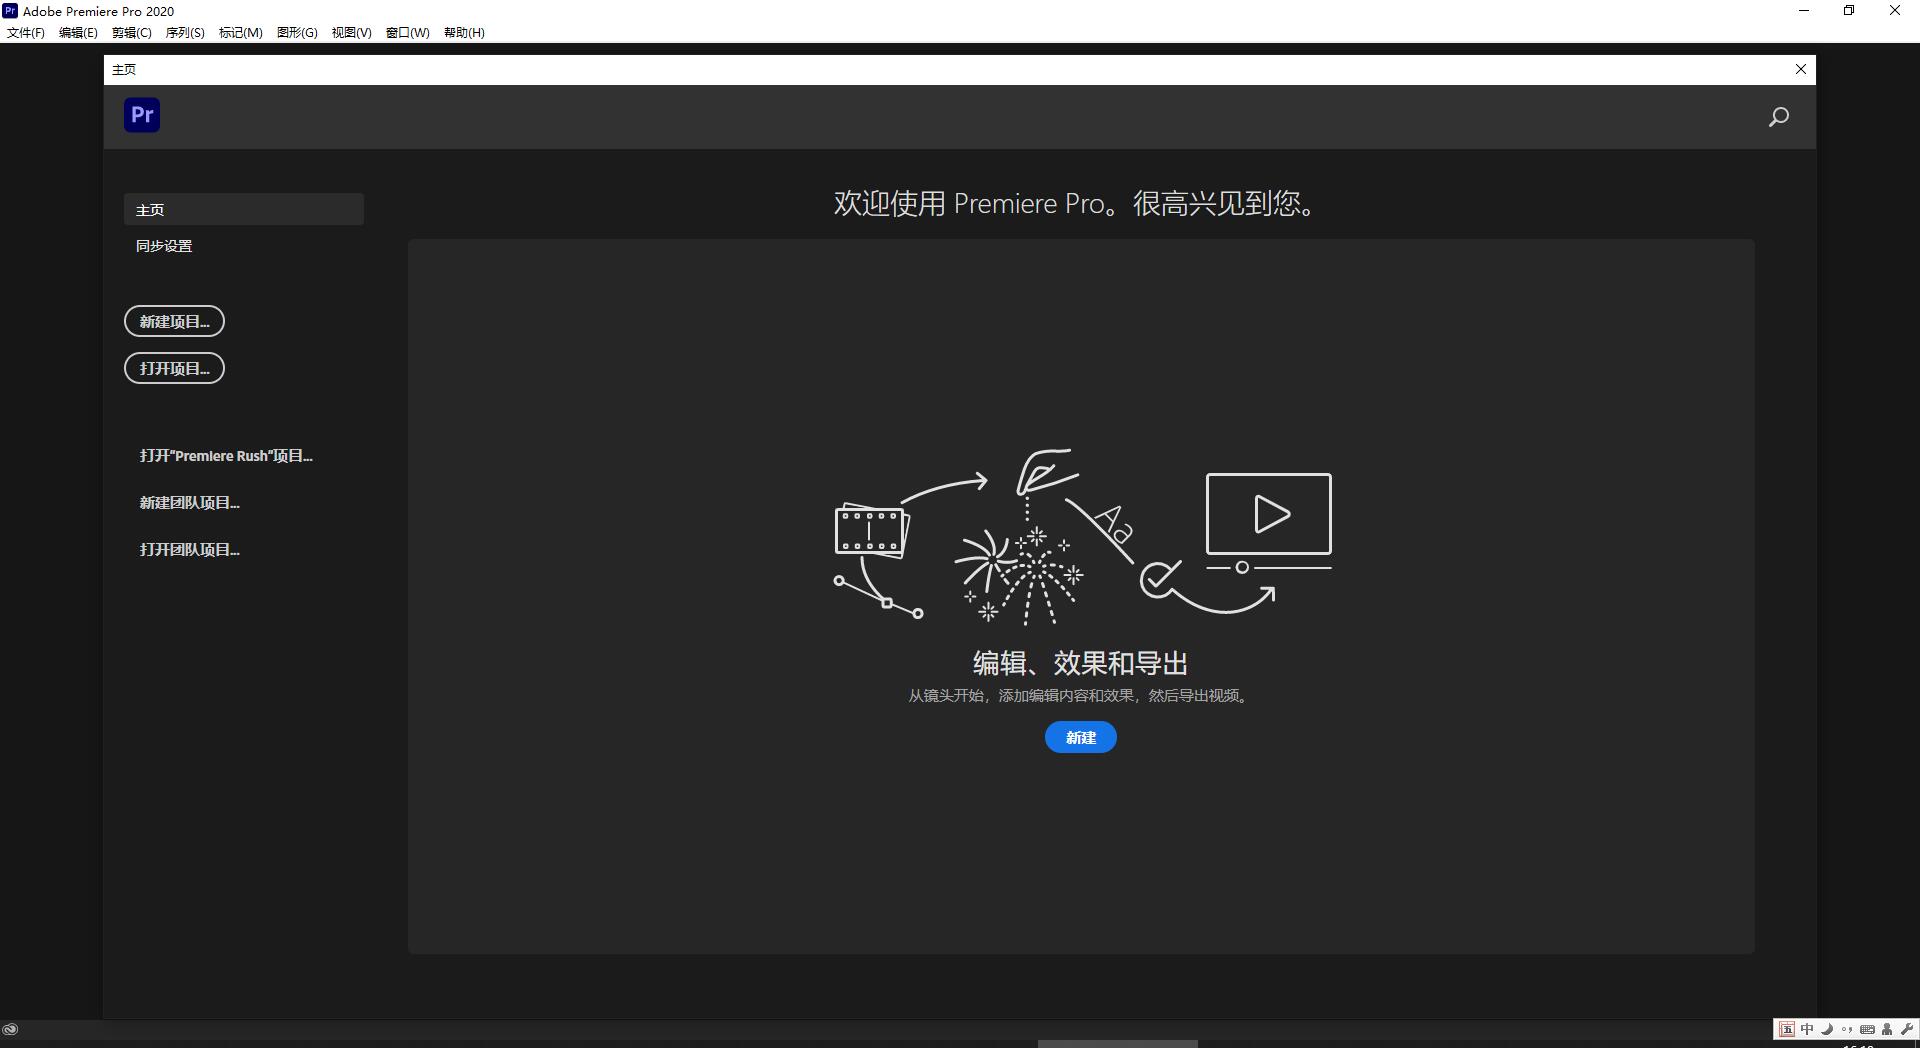
Task: Restore down the Premiere Pro window
Action: pos(1849,11)
